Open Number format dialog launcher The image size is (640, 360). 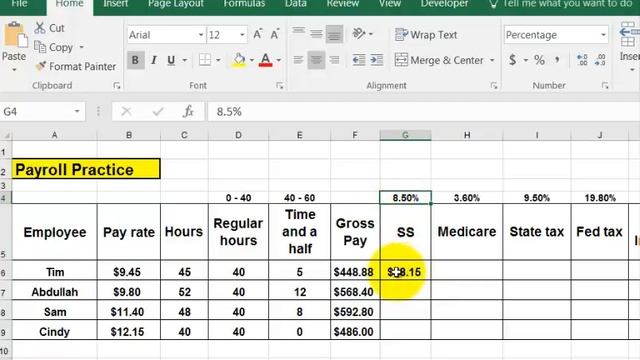pos(605,85)
